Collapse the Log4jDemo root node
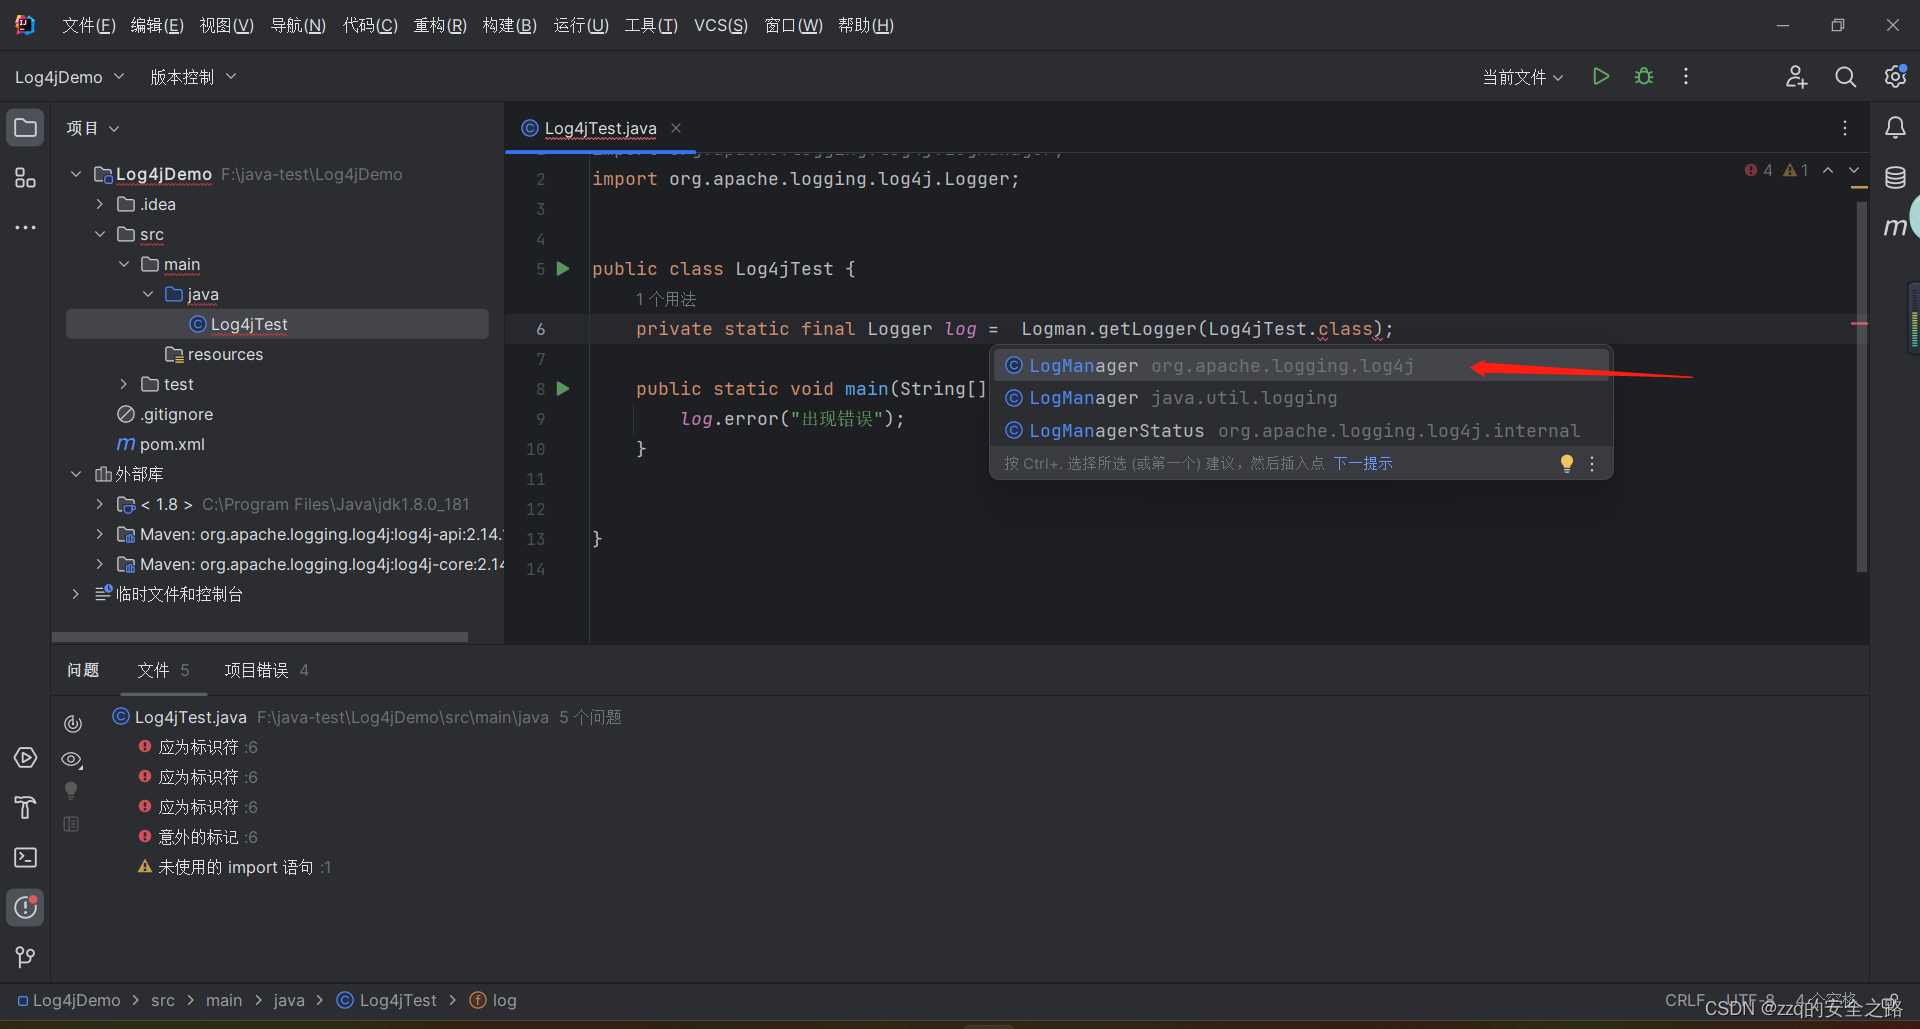The width and height of the screenshot is (1920, 1029). click(x=76, y=174)
